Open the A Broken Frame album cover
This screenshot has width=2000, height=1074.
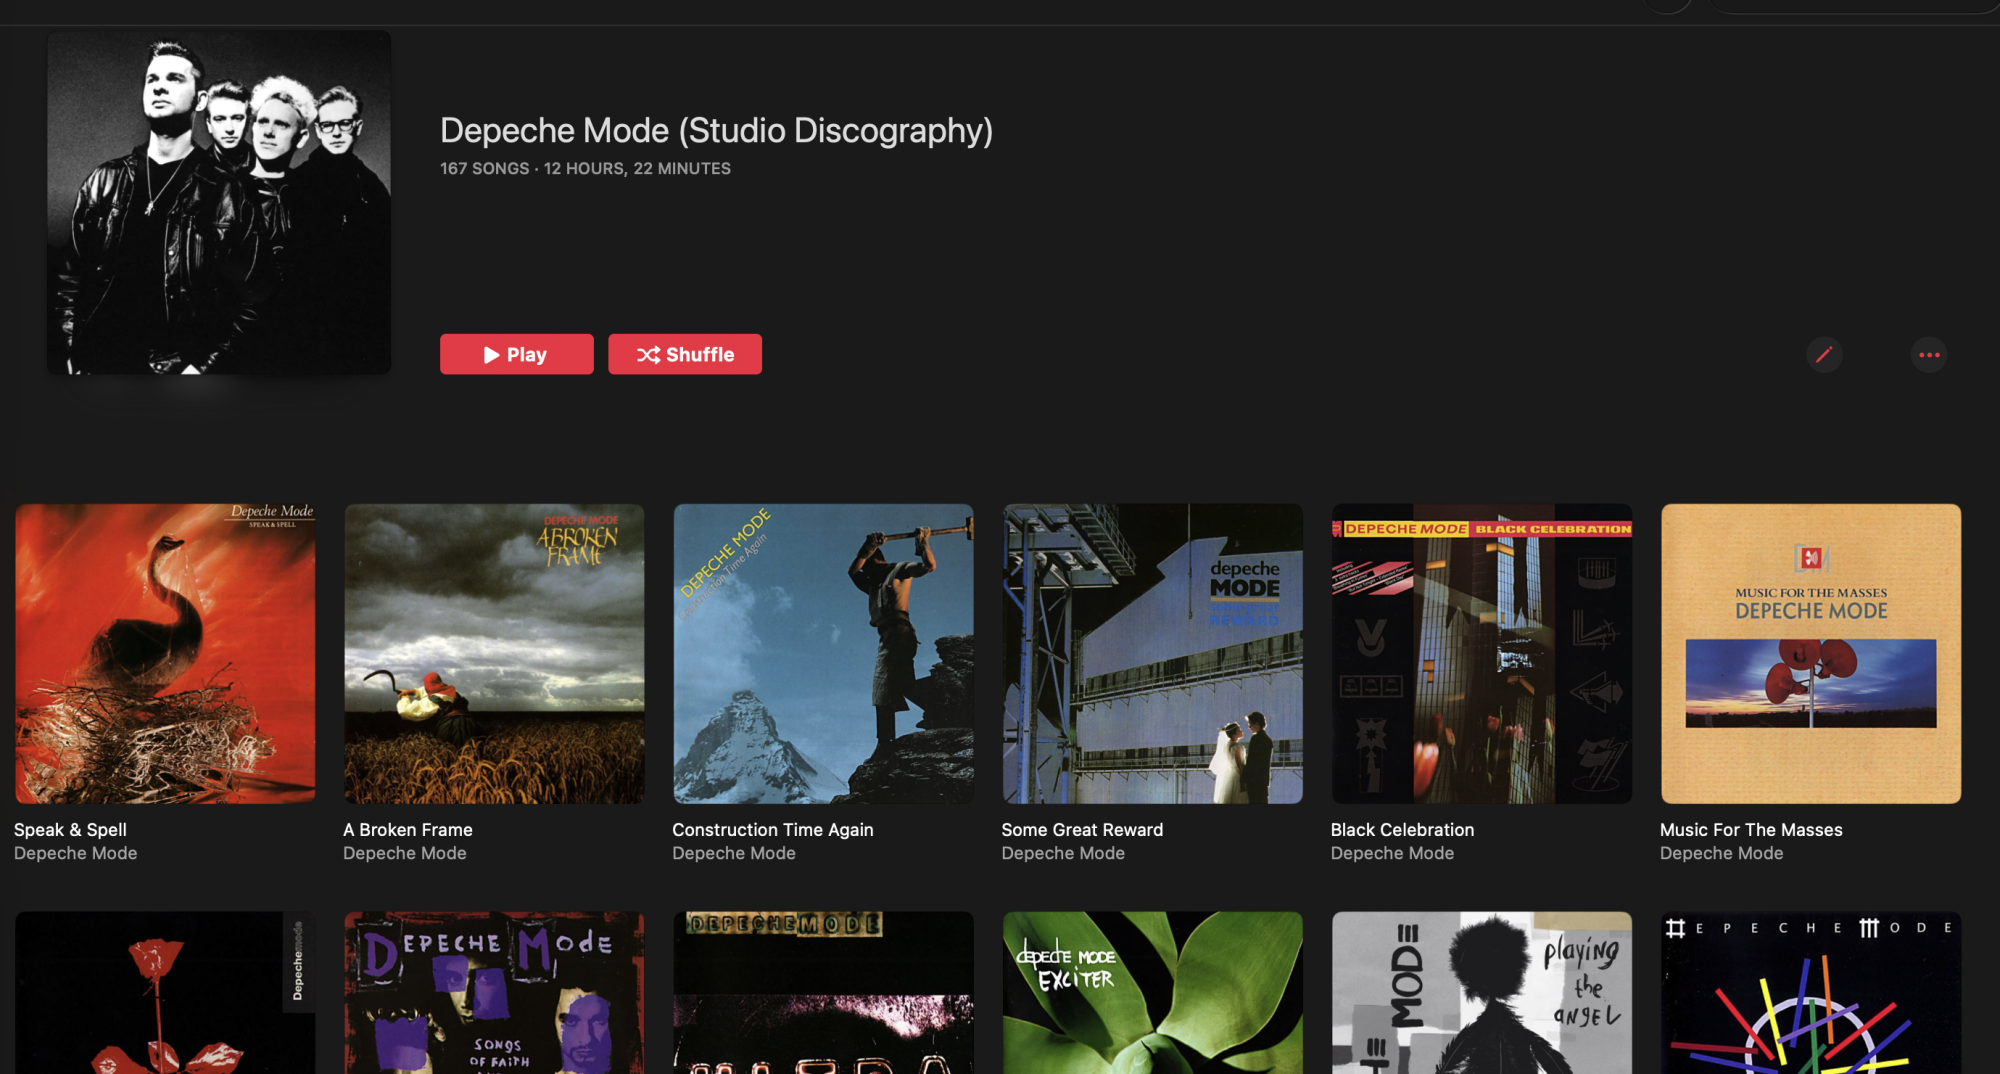(x=494, y=653)
